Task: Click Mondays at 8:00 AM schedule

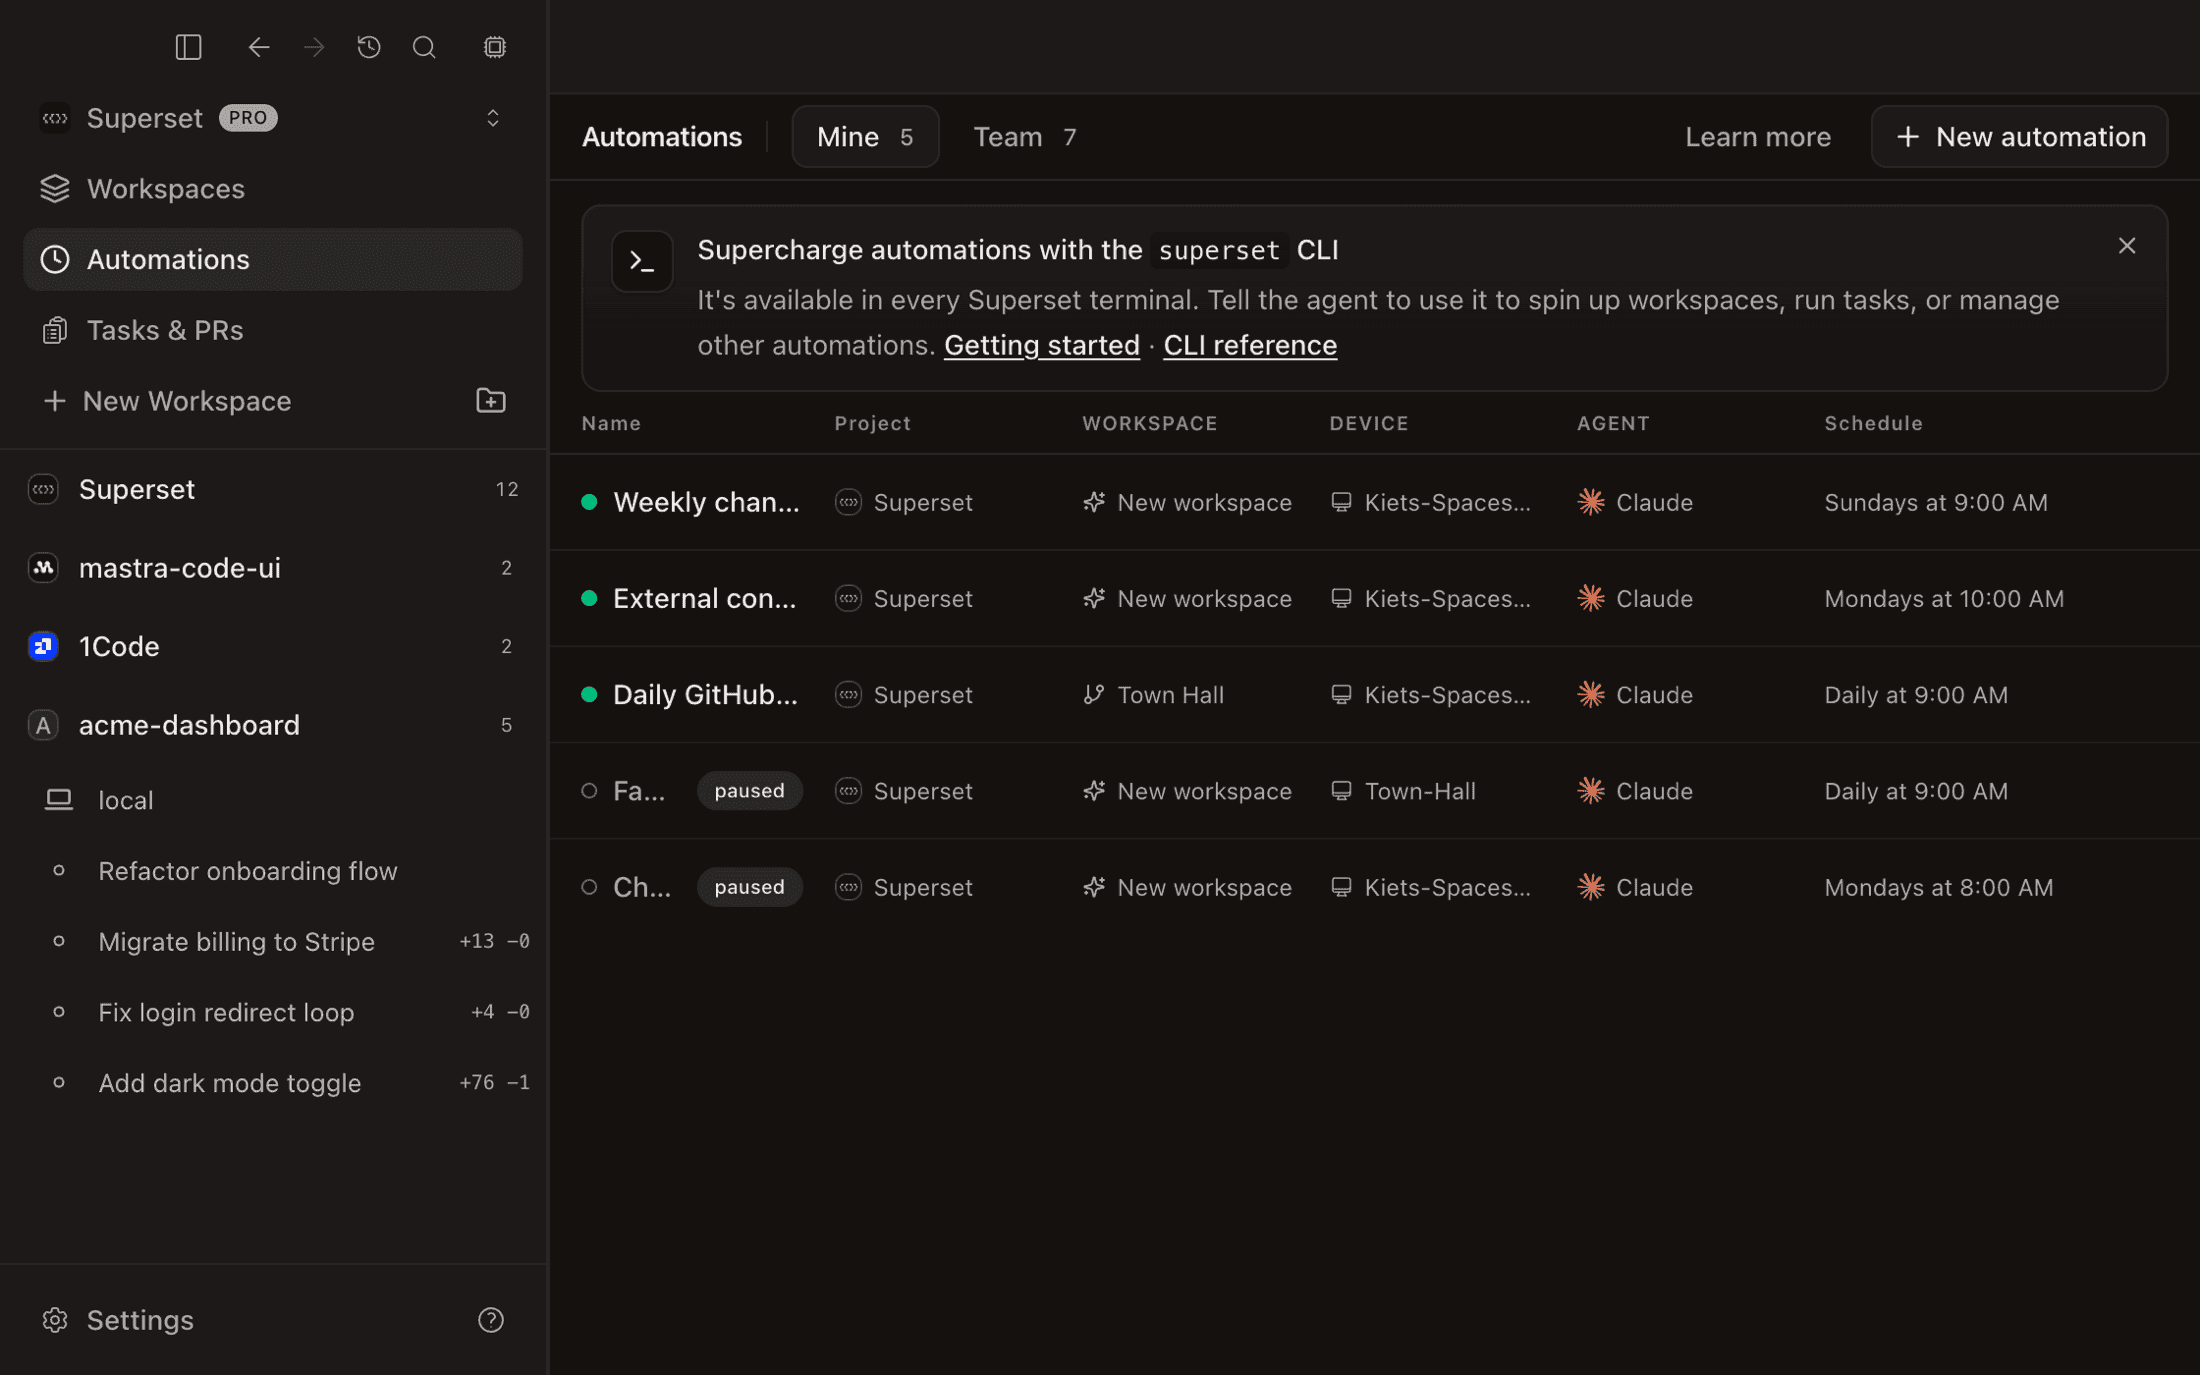Action: (1939, 887)
